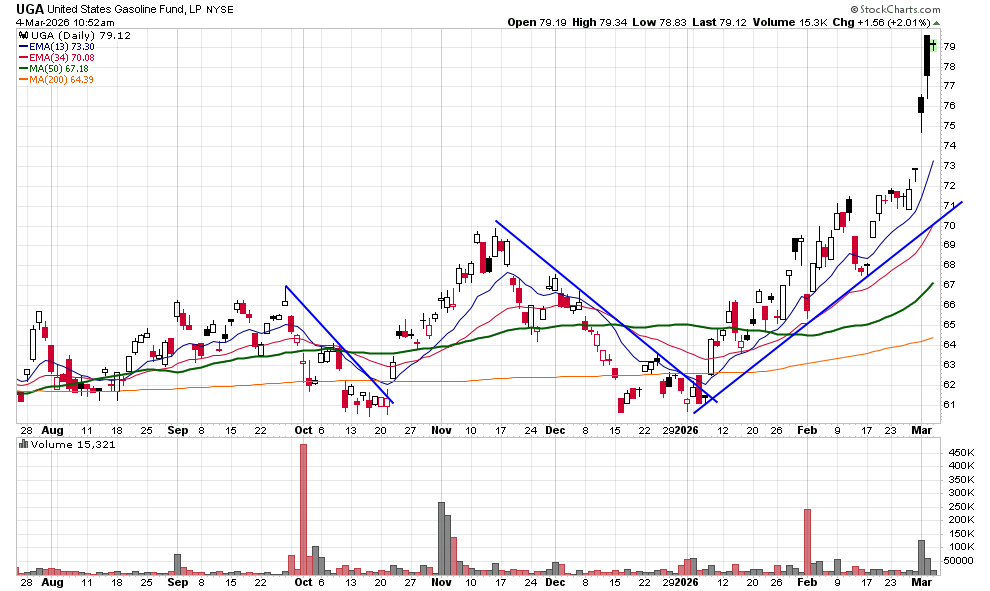Click the 79 label on the price axis
The height and width of the screenshot is (591, 990).
tap(950, 47)
